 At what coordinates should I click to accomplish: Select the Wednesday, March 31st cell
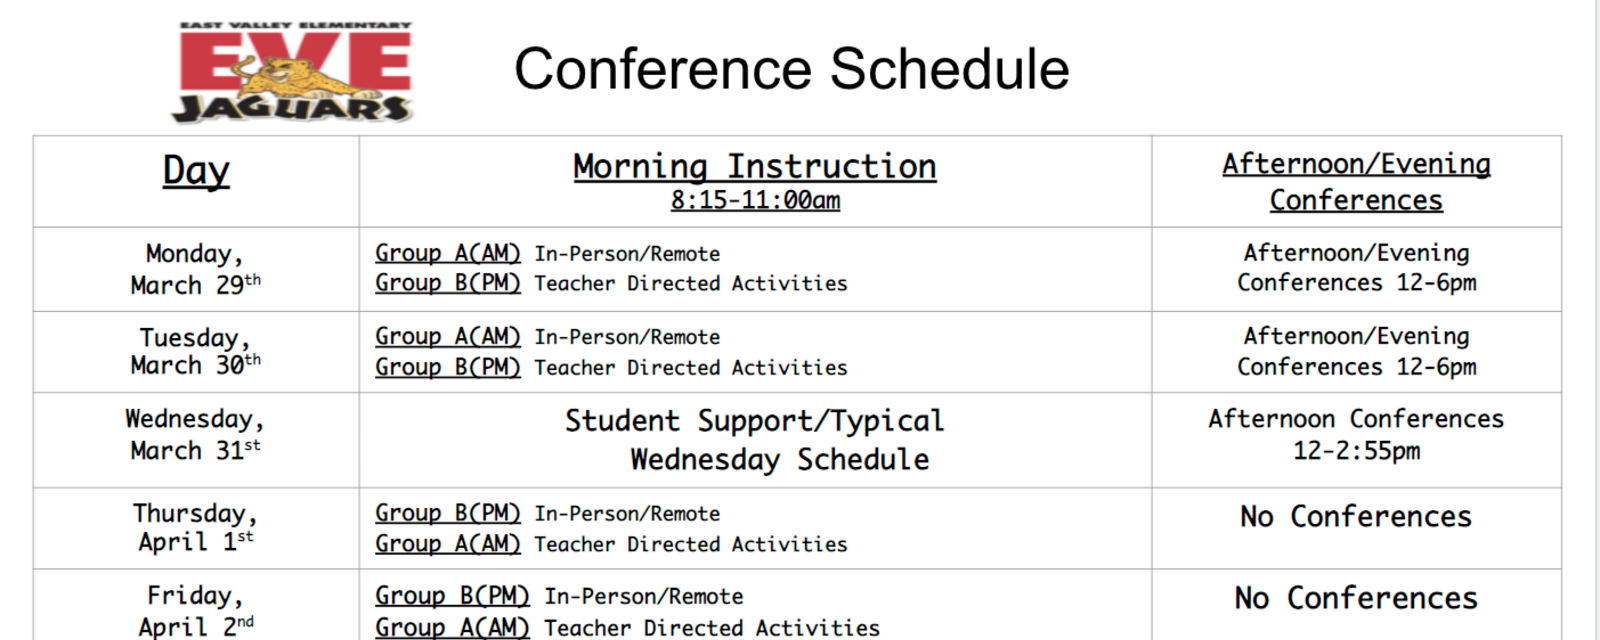click(195, 434)
